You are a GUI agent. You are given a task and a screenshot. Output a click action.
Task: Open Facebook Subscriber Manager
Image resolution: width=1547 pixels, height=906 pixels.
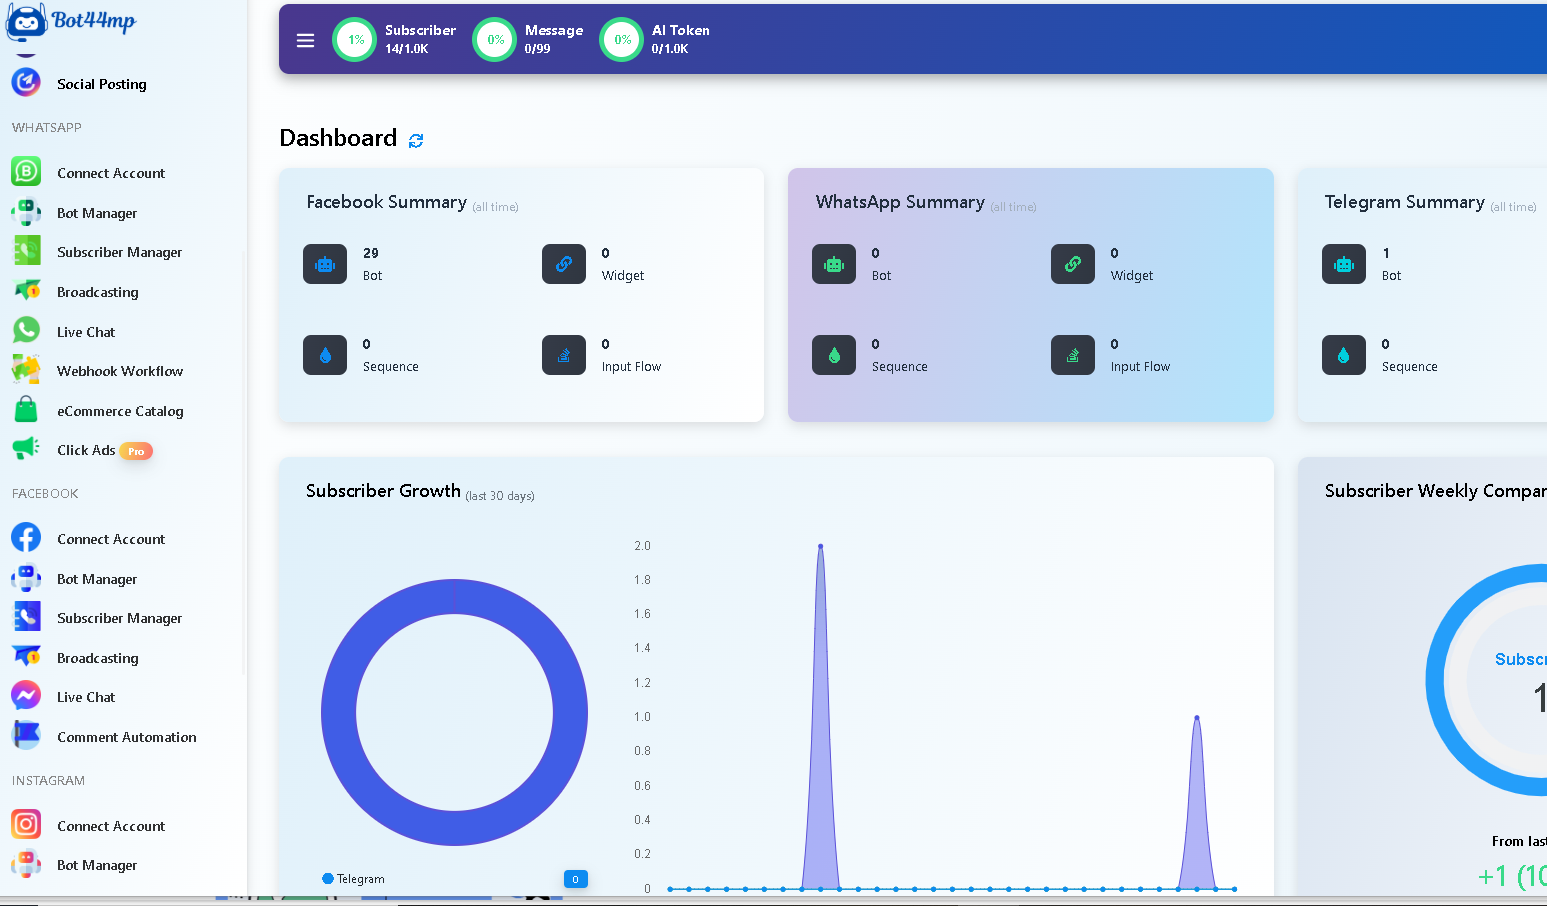coord(119,618)
